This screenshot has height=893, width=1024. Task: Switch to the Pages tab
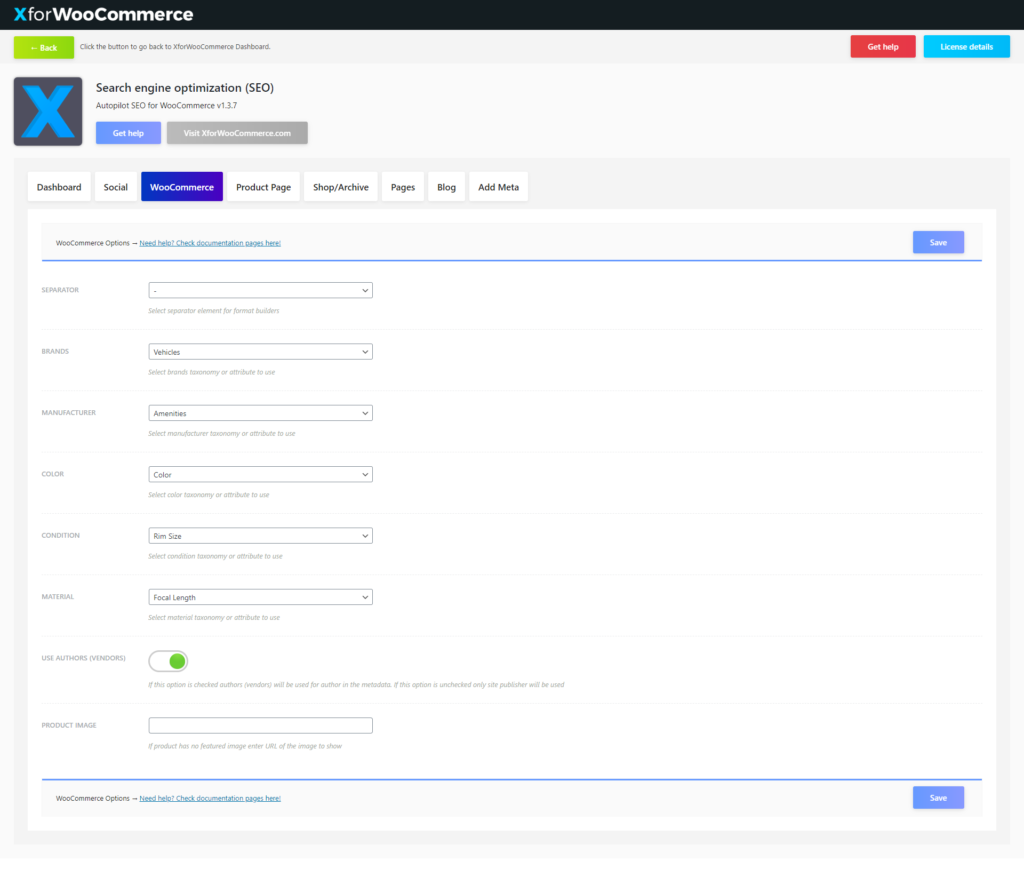(x=403, y=187)
